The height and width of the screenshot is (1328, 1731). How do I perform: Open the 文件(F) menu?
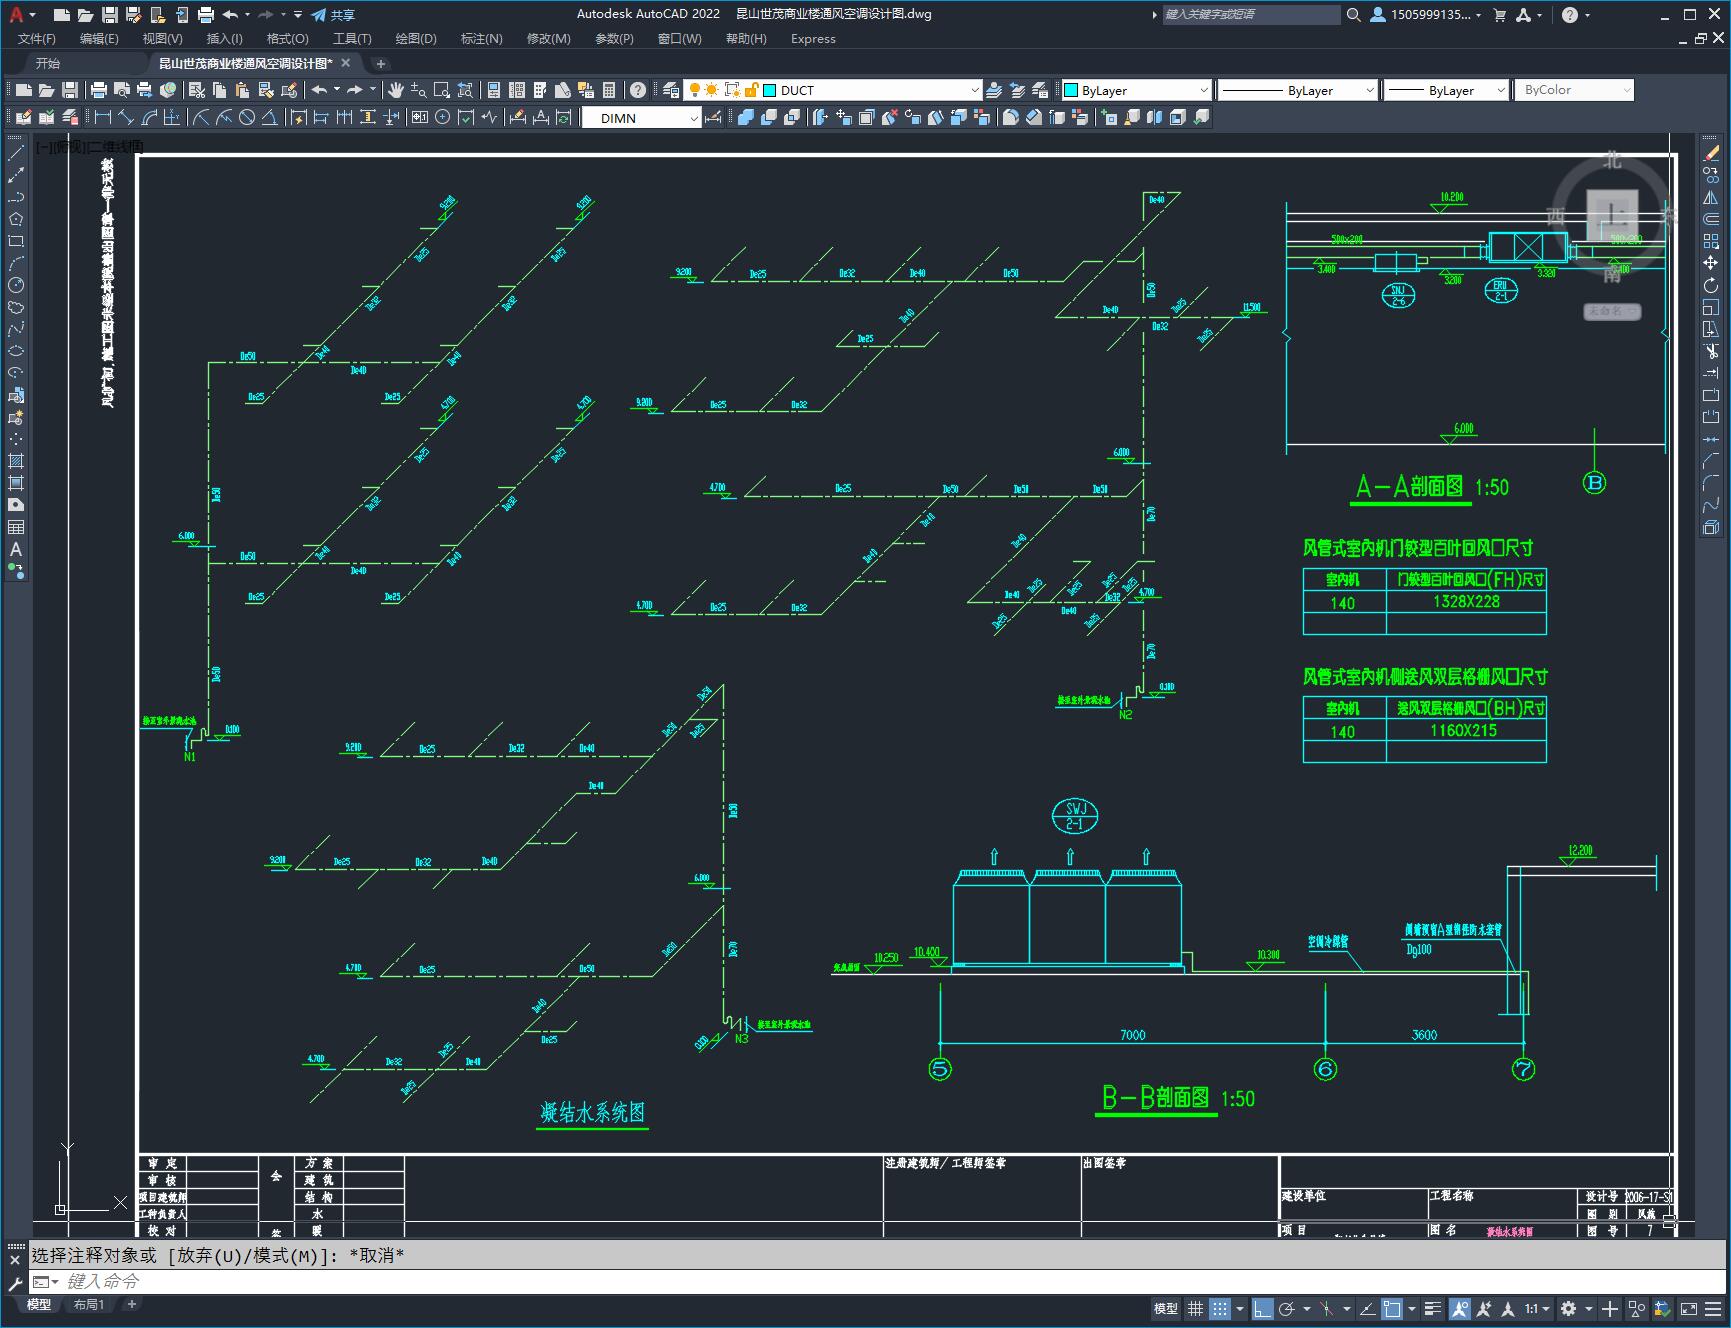pos(37,39)
